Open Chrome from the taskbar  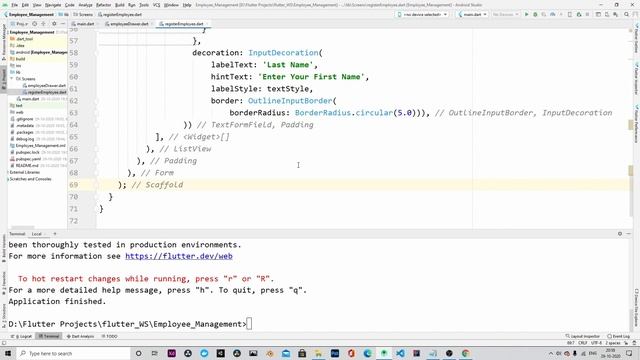[x=465, y=353]
